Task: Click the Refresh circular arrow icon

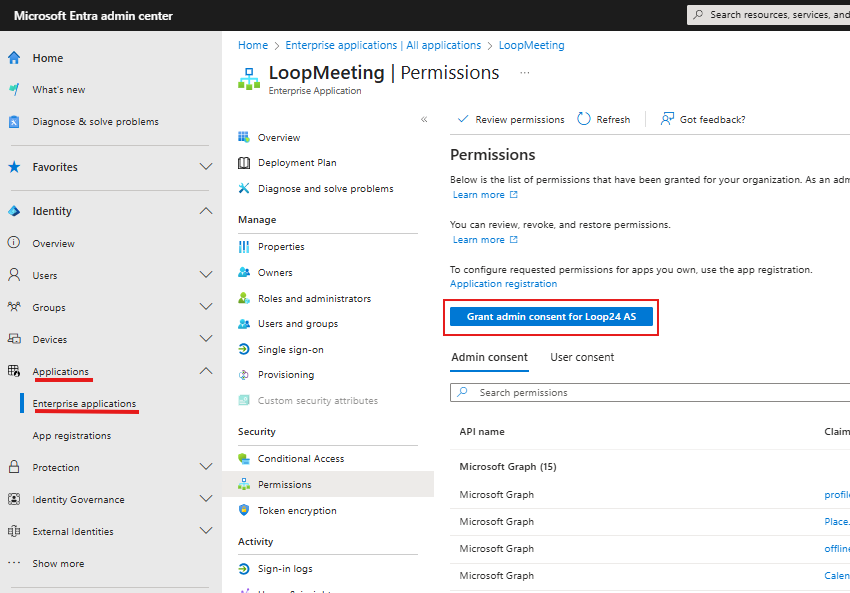Action: [584, 119]
